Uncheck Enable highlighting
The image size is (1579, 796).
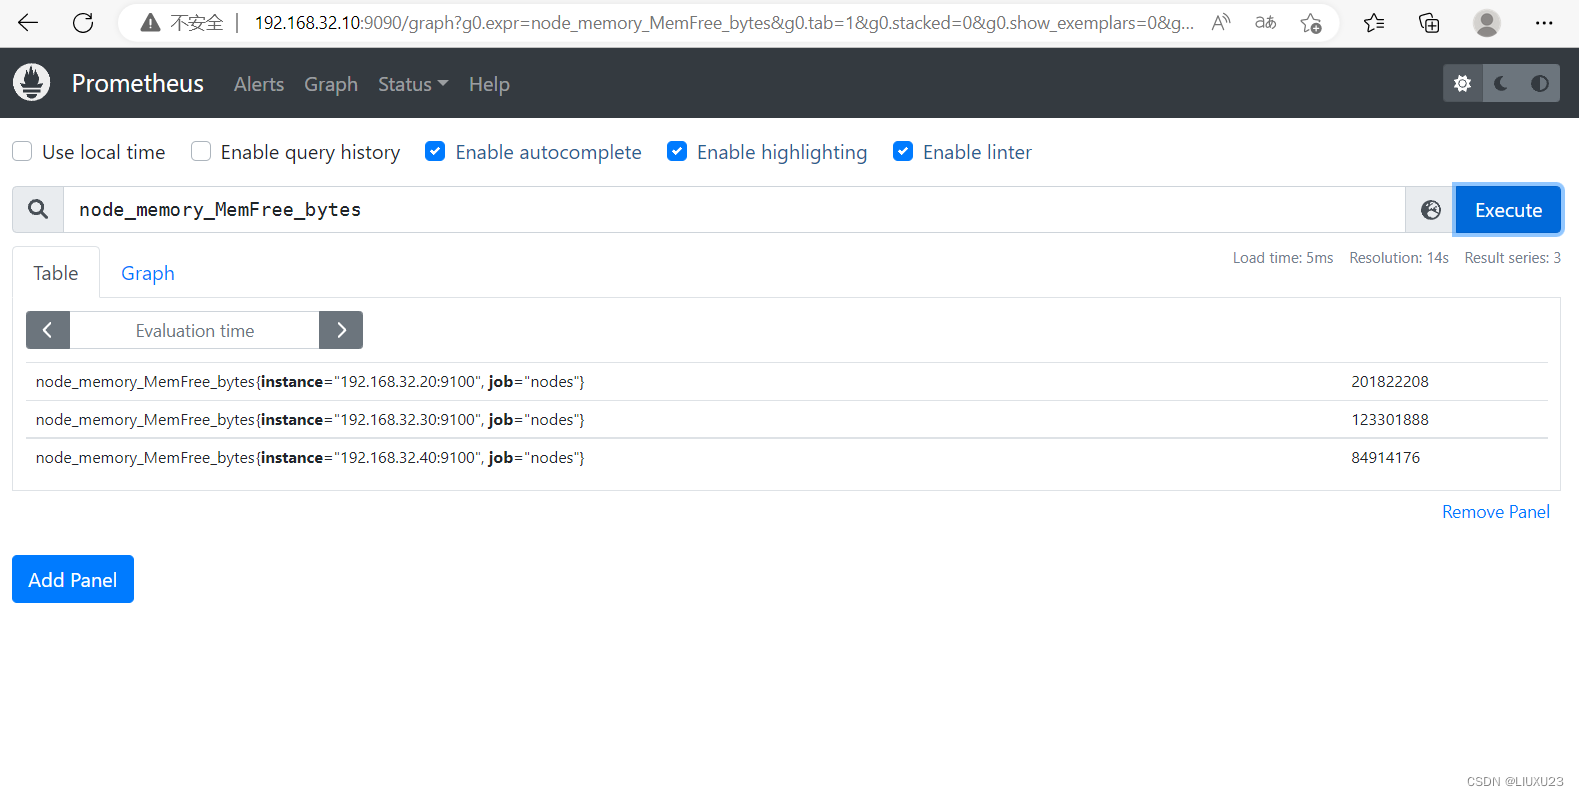[x=677, y=151]
